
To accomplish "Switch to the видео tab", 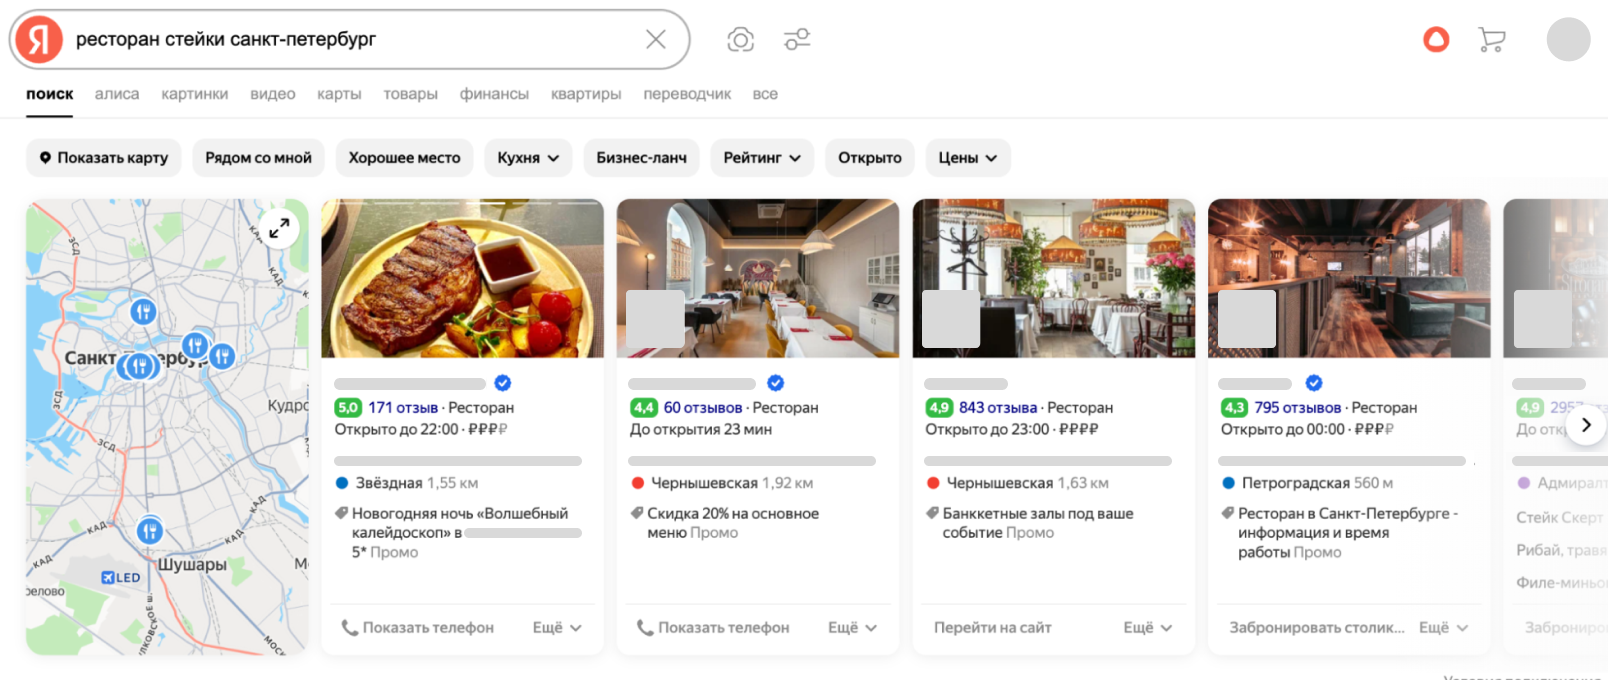I will [x=272, y=94].
